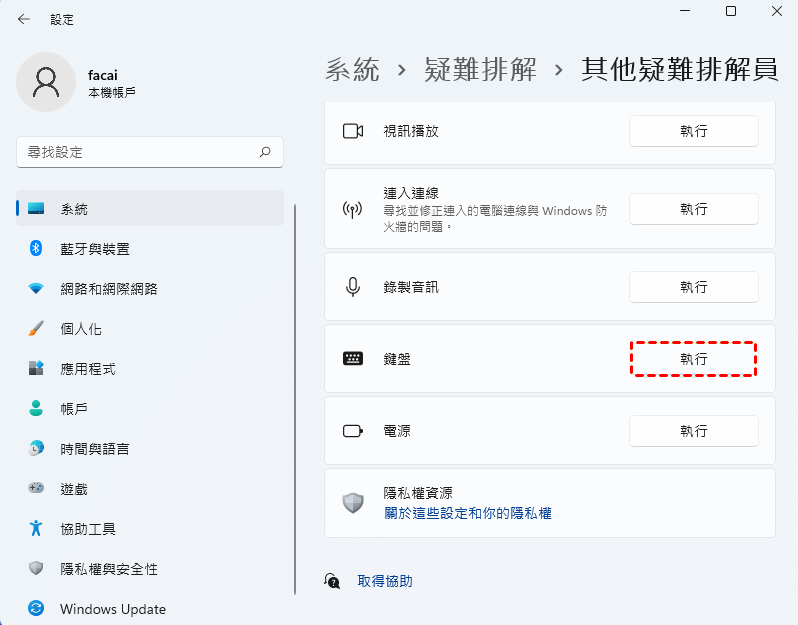
Task: Click the search magnifier icon
Action: click(265, 152)
